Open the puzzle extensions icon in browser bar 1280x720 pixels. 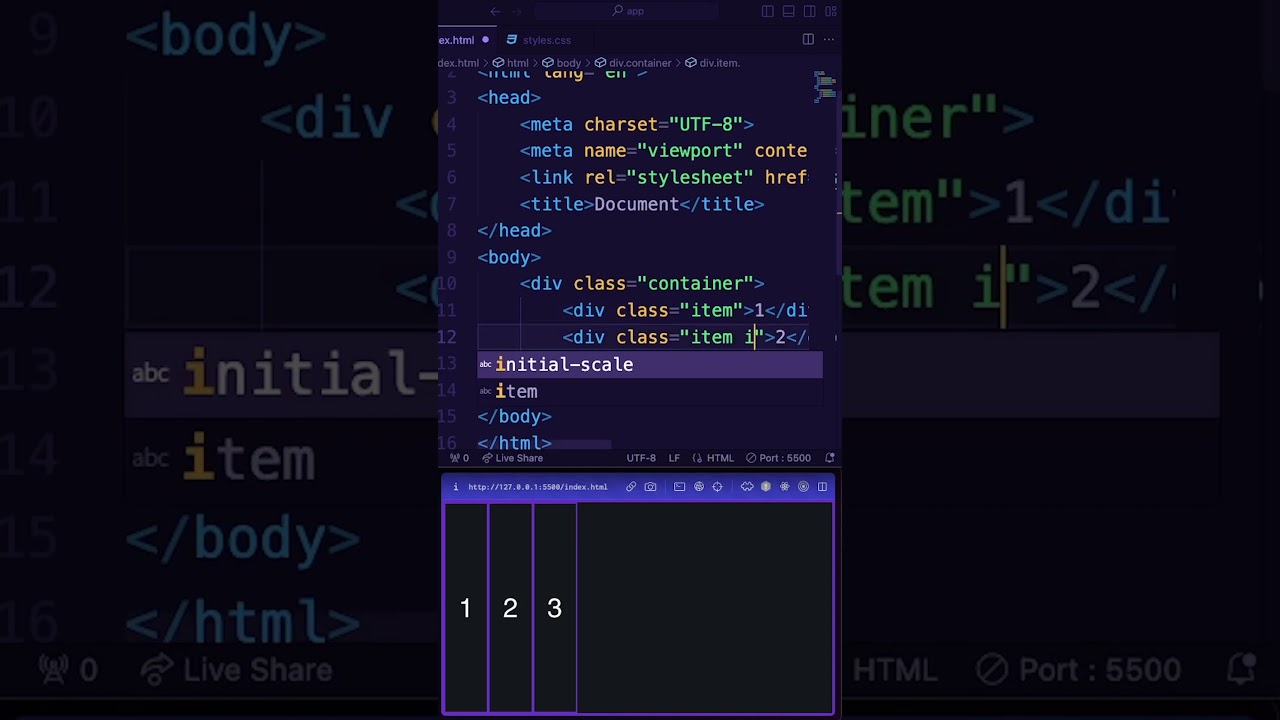point(747,487)
